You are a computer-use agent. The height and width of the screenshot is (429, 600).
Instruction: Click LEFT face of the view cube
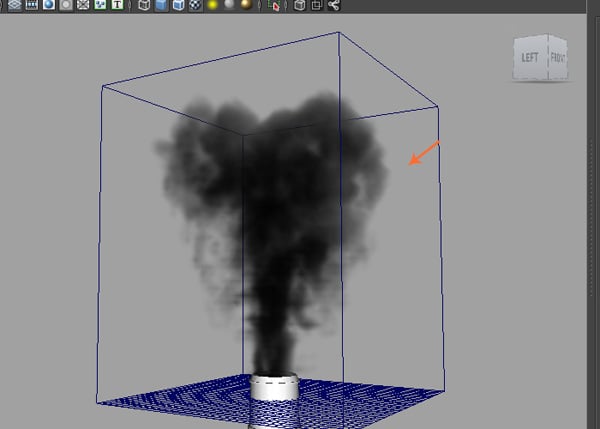(x=530, y=58)
